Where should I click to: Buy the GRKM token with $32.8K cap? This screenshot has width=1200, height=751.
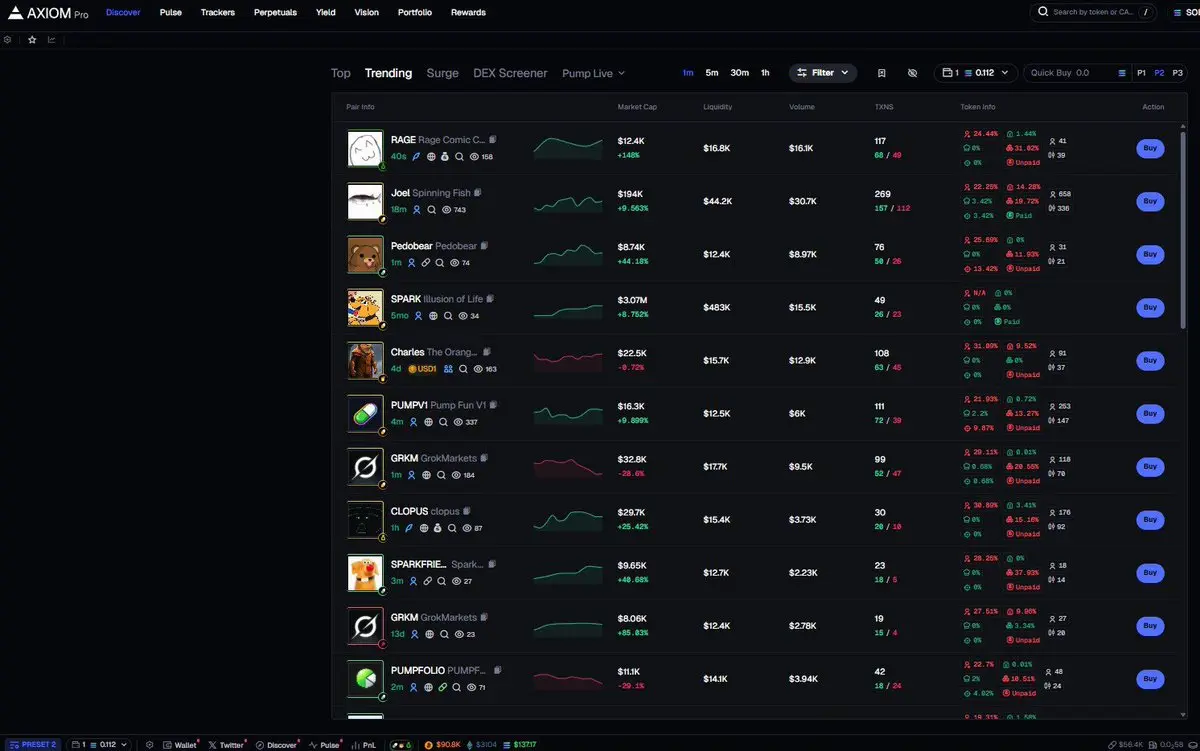pos(1150,466)
